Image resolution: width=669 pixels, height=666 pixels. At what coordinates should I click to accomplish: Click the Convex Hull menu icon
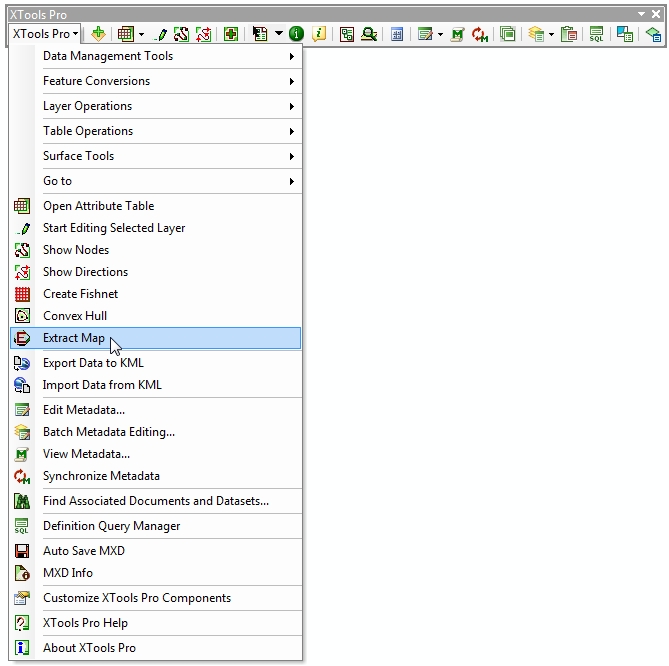22,316
